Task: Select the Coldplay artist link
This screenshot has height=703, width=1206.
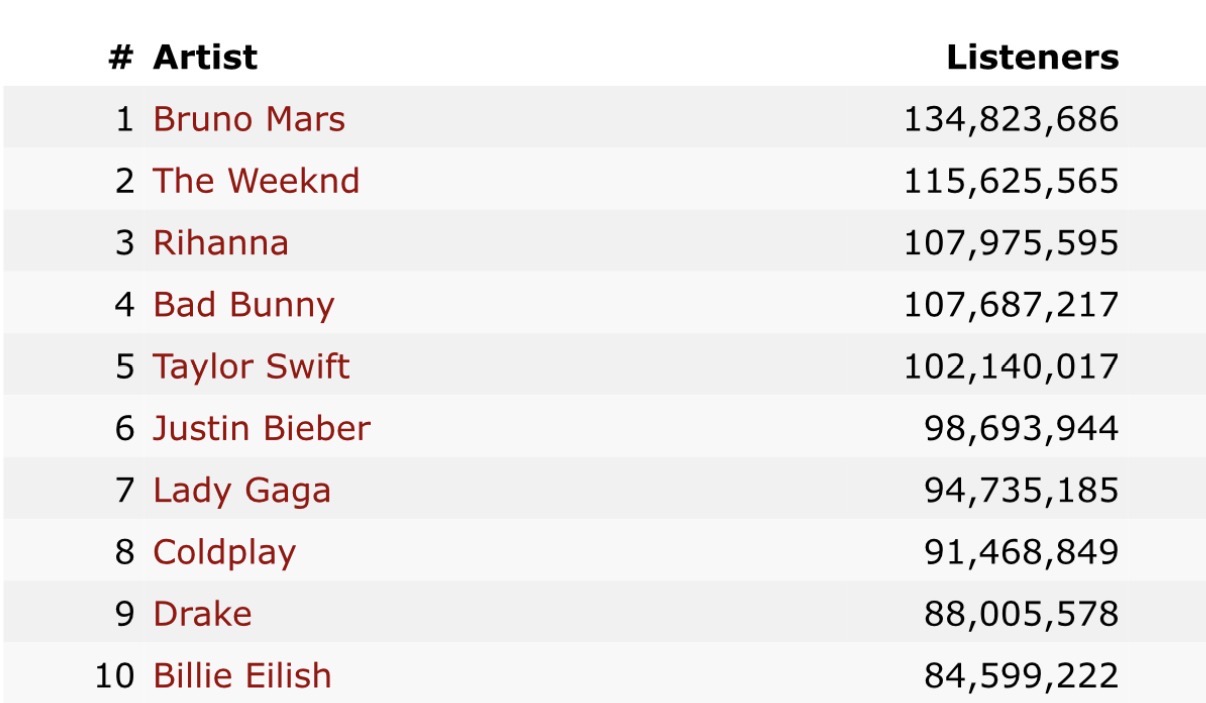Action: click(225, 553)
